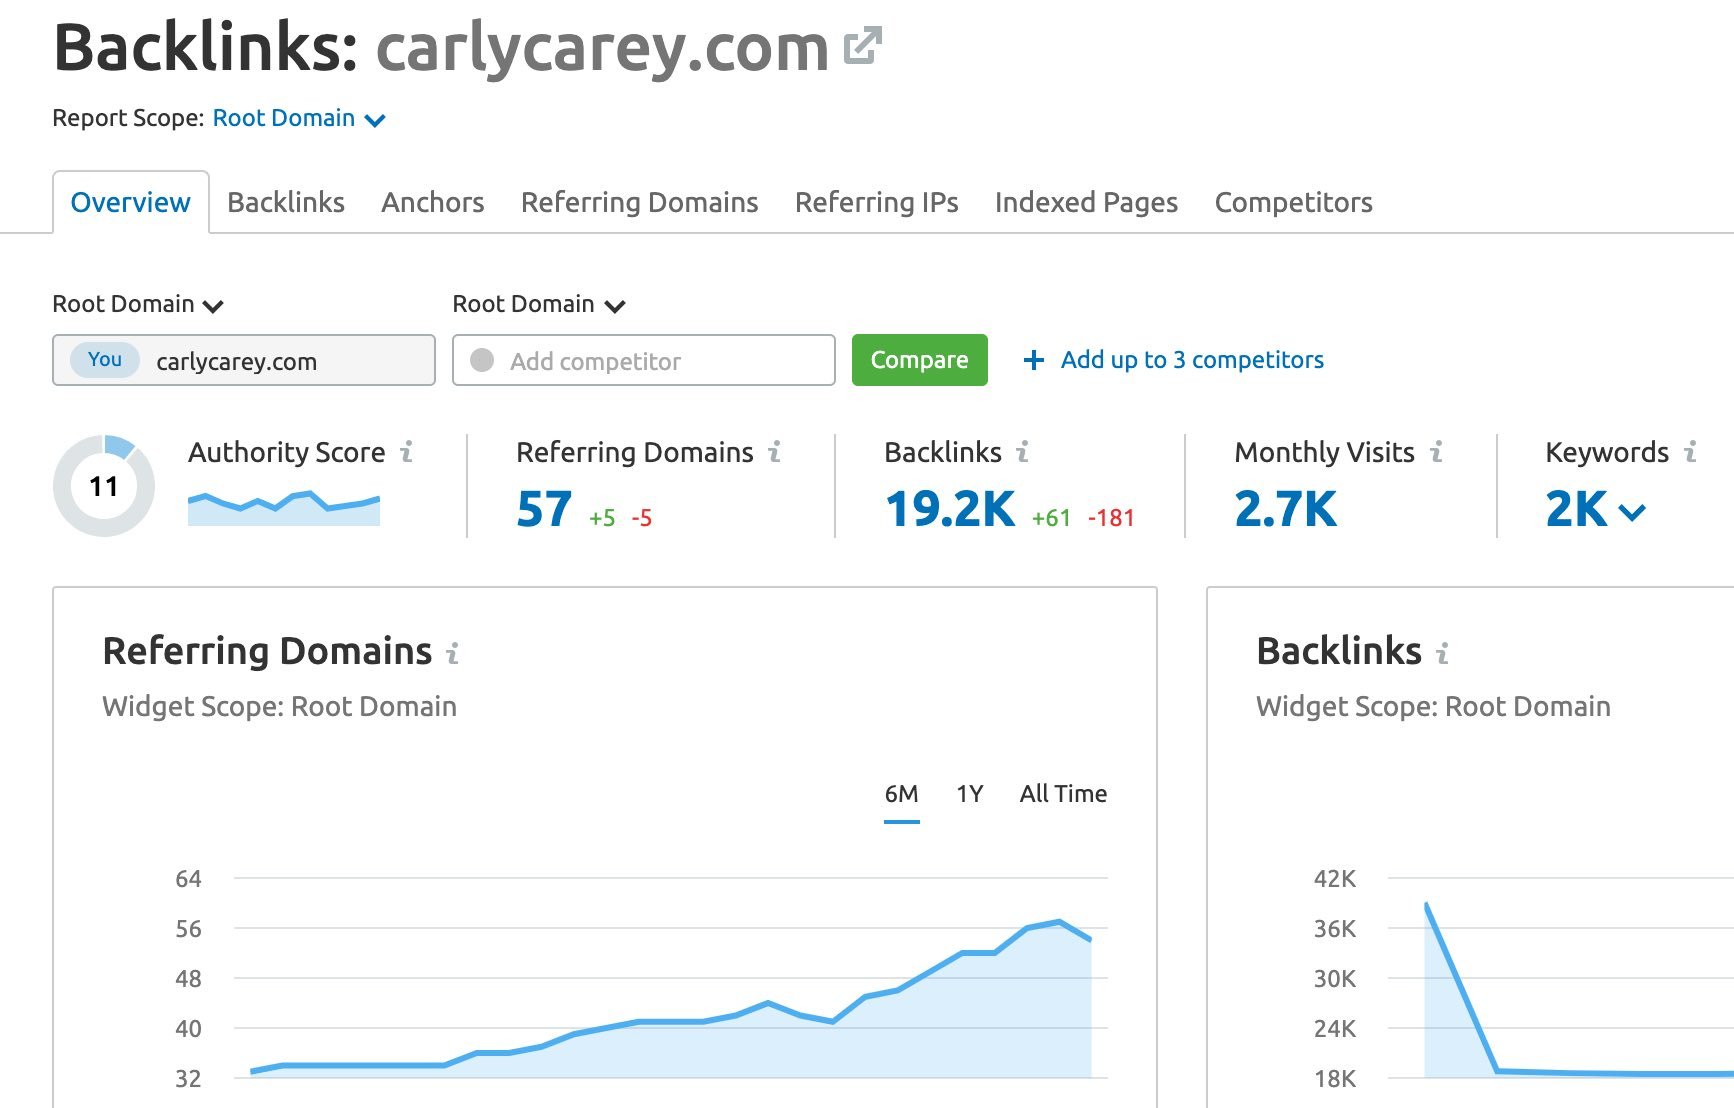Image resolution: width=1734 pixels, height=1108 pixels.
Task: Select the 1Y time range
Action: (969, 794)
